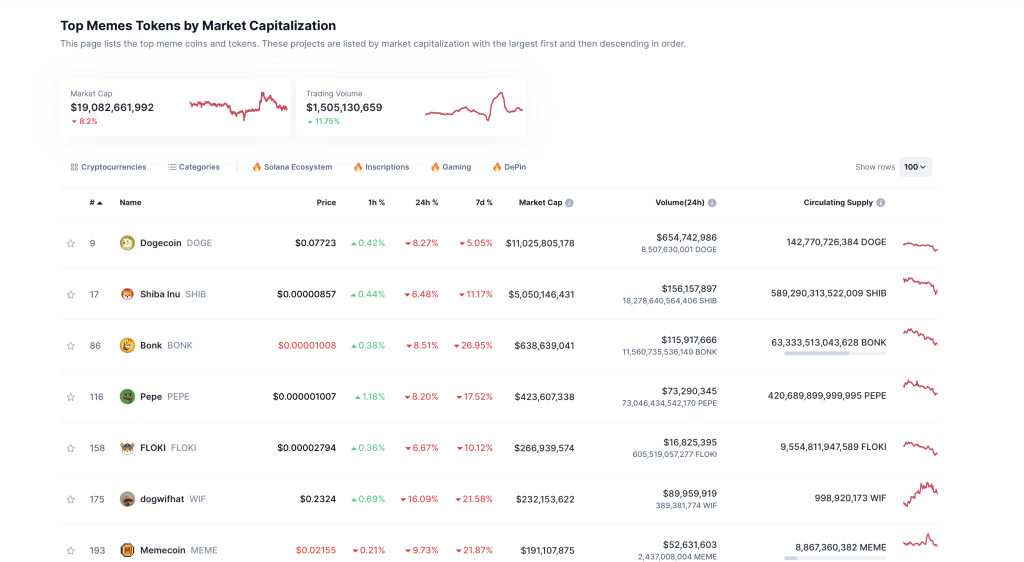Click the Dogecoin coin logo
This screenshot has width=1024, height=562.
[x=127, y=243]
